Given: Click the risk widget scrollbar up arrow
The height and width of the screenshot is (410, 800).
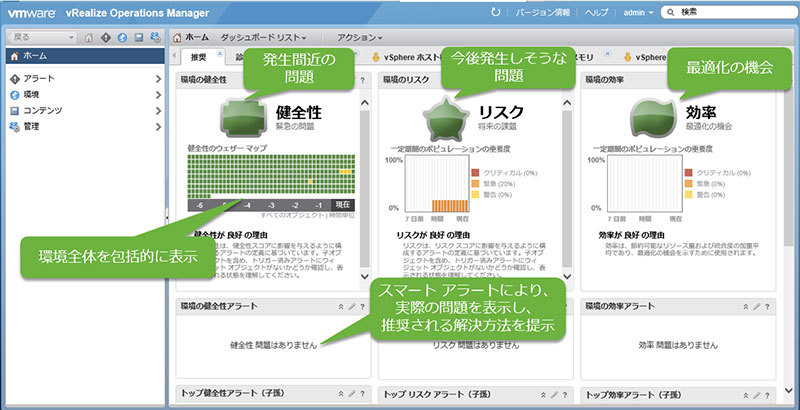Looking at the screenshot, I should point(567,103).
